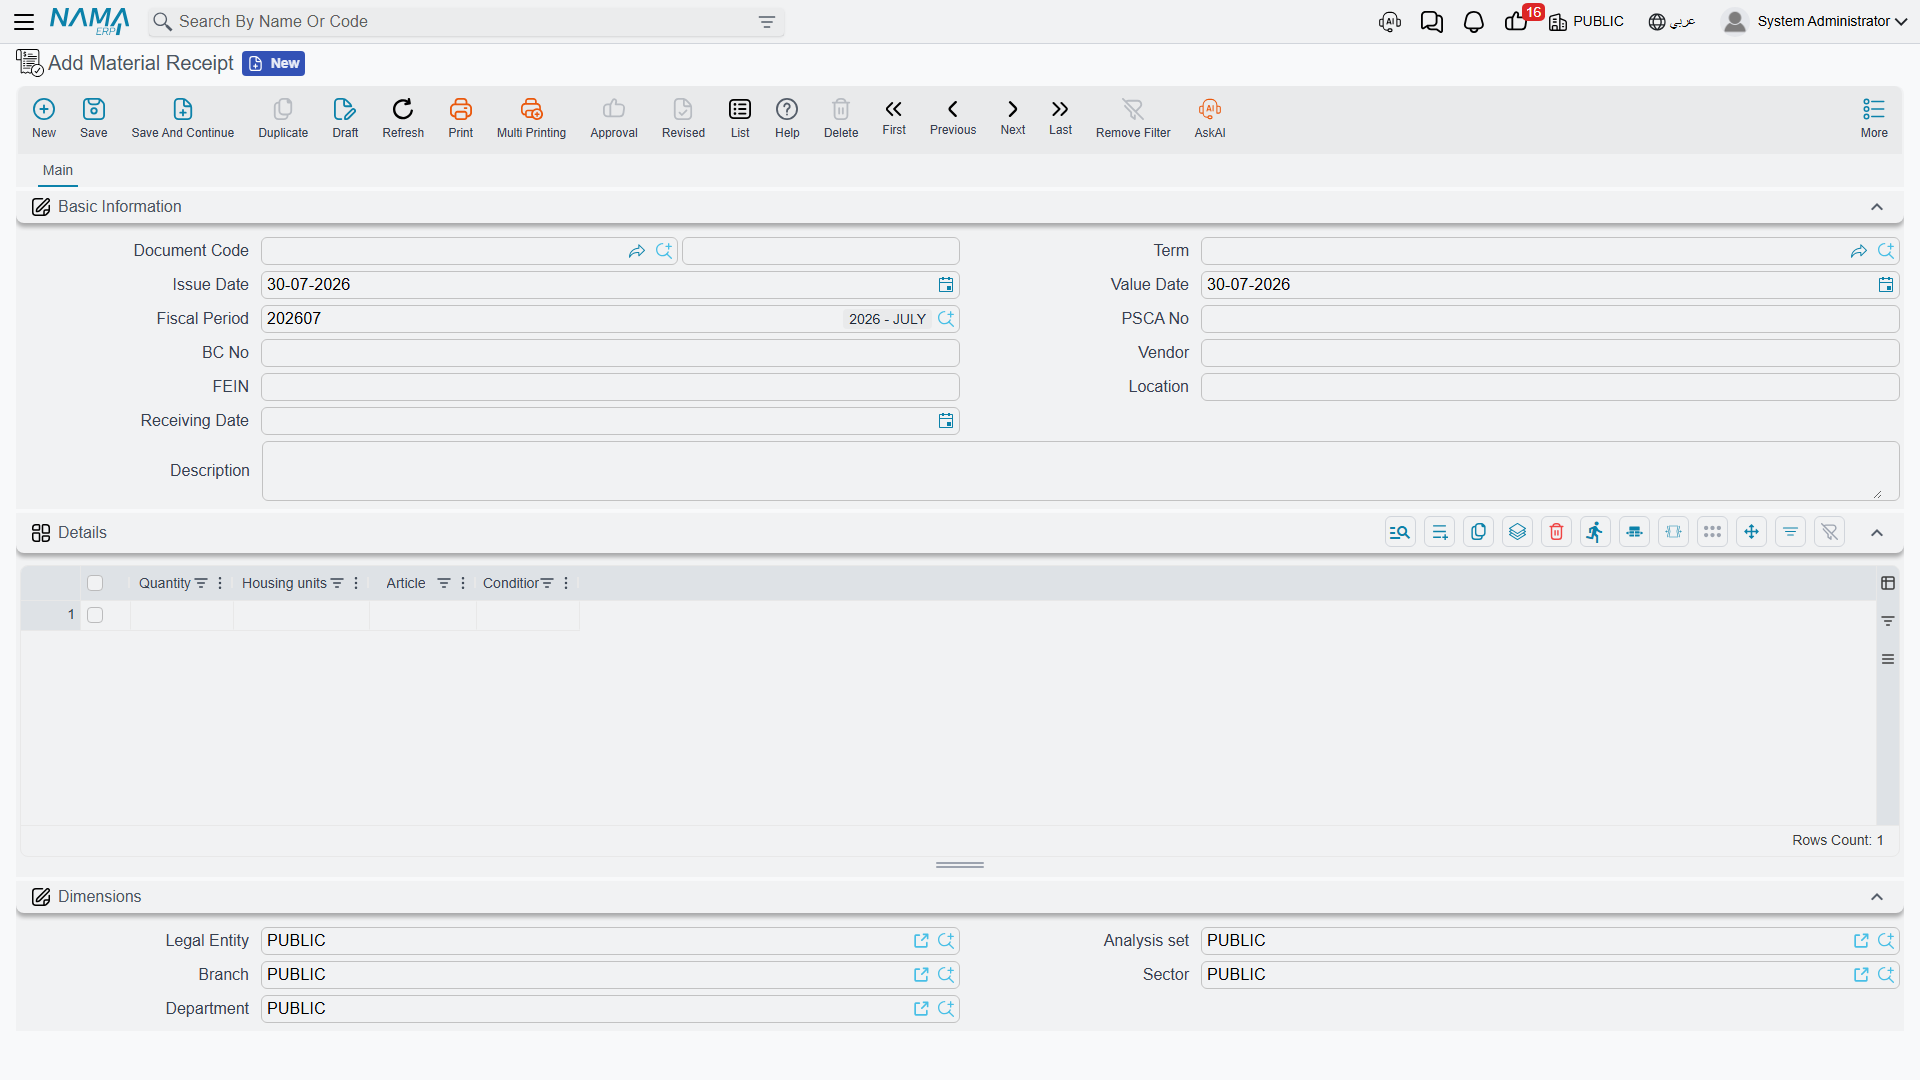Collapse the Details section
Screen dimensions: 1920x1080
point(1877,533)
